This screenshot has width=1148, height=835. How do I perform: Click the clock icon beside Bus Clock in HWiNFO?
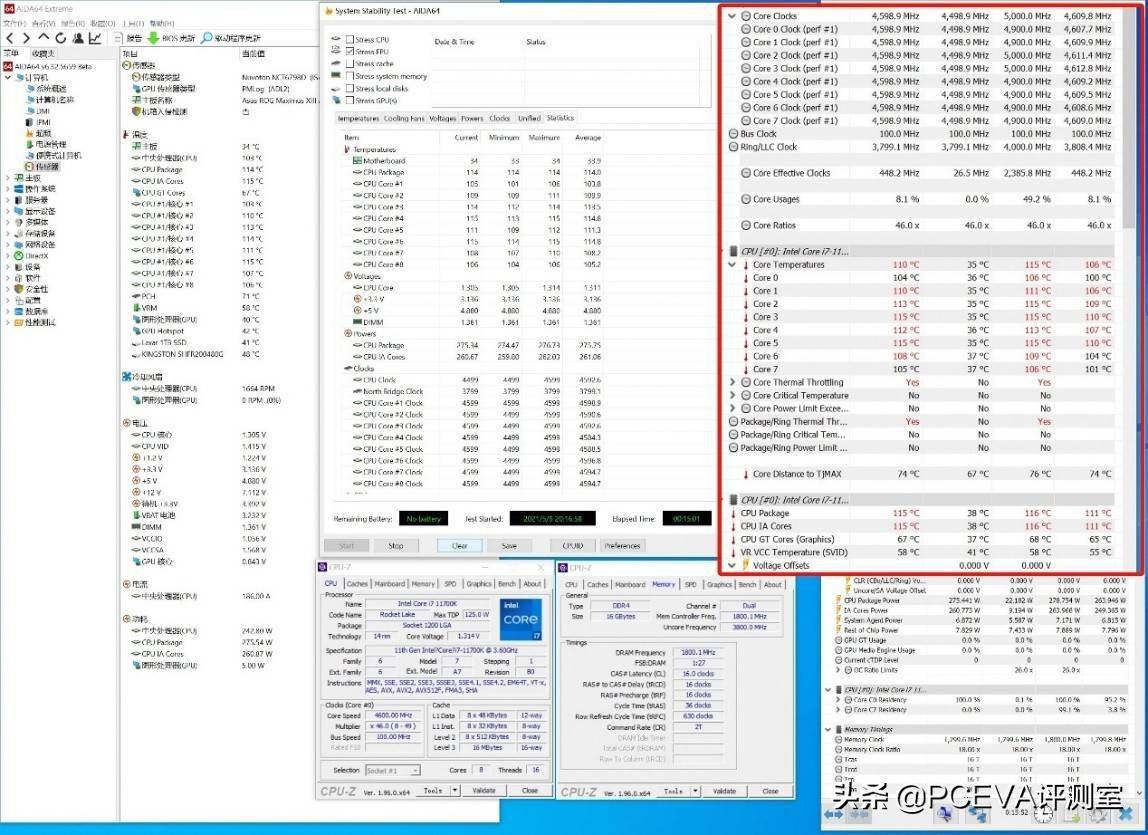click(x=734, y=134)
